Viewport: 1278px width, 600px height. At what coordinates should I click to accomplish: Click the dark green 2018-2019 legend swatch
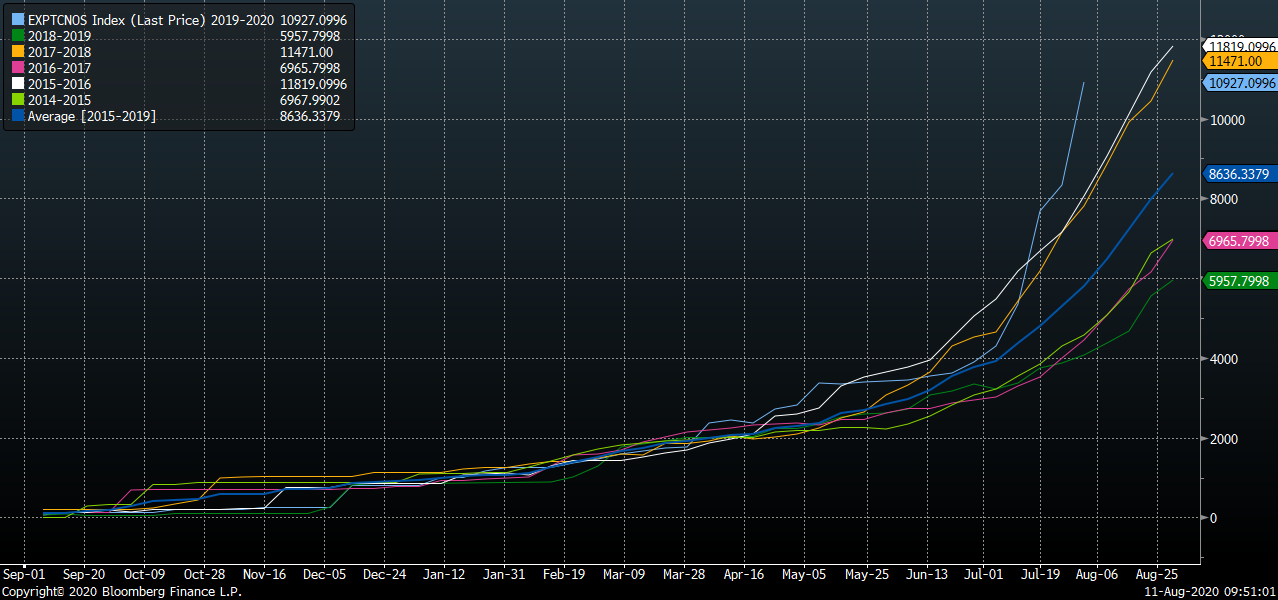point(17,36)
